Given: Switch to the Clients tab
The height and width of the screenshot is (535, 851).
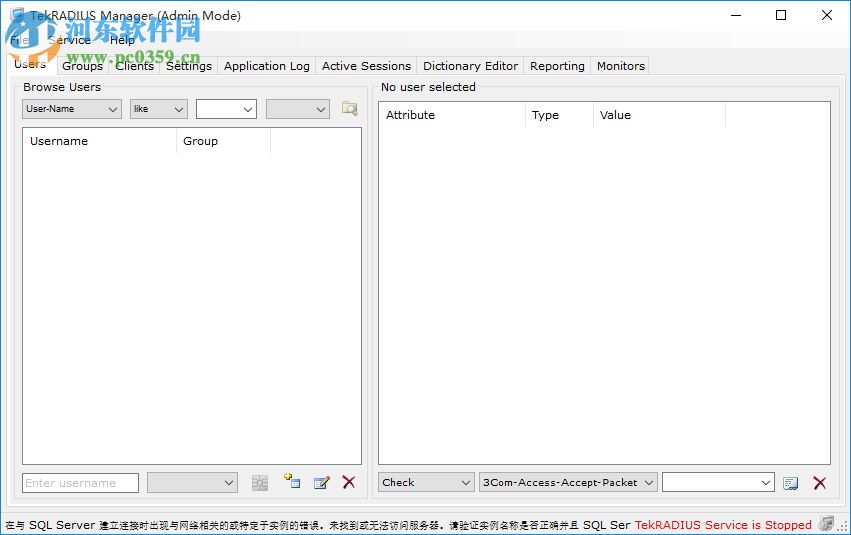Looking at the screenshot, I should pyautogui.click(x=135, y=66).
